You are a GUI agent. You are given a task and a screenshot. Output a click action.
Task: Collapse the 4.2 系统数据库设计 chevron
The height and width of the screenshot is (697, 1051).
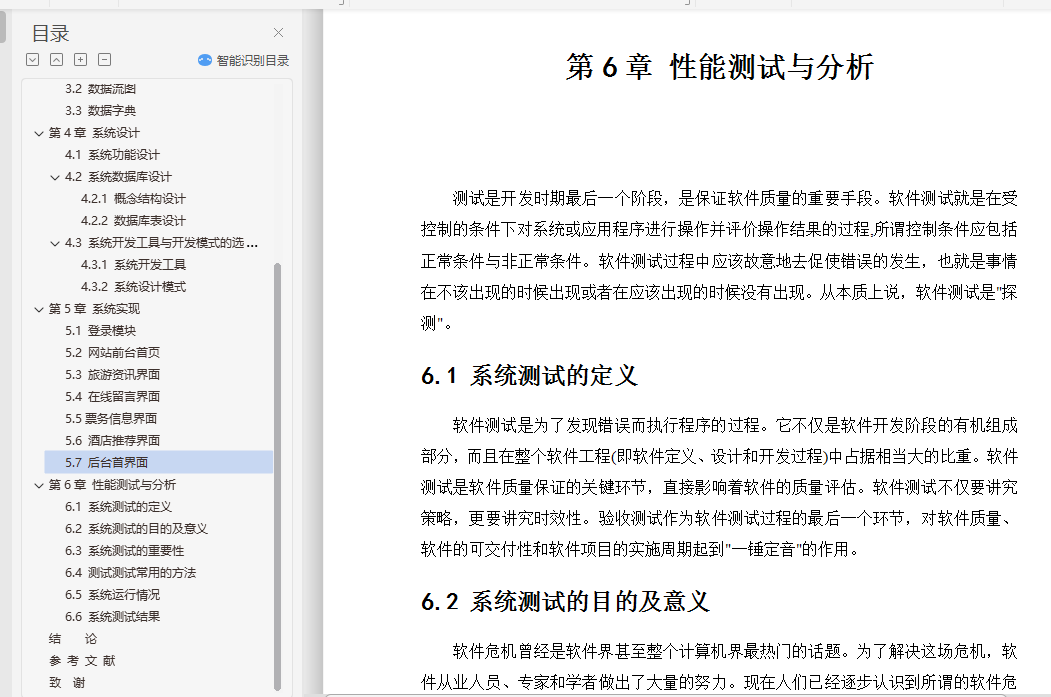pos(55,178)
